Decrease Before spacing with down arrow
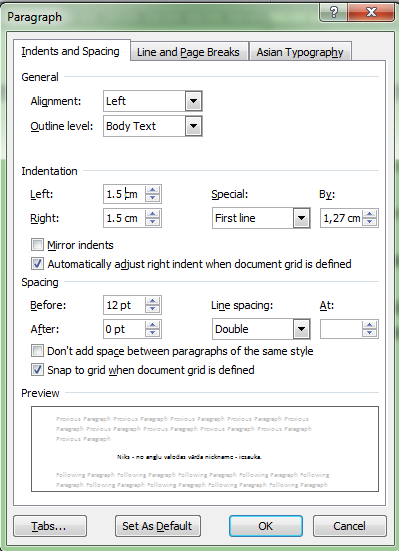Screen dimensions: 399x551 point(153,309)
